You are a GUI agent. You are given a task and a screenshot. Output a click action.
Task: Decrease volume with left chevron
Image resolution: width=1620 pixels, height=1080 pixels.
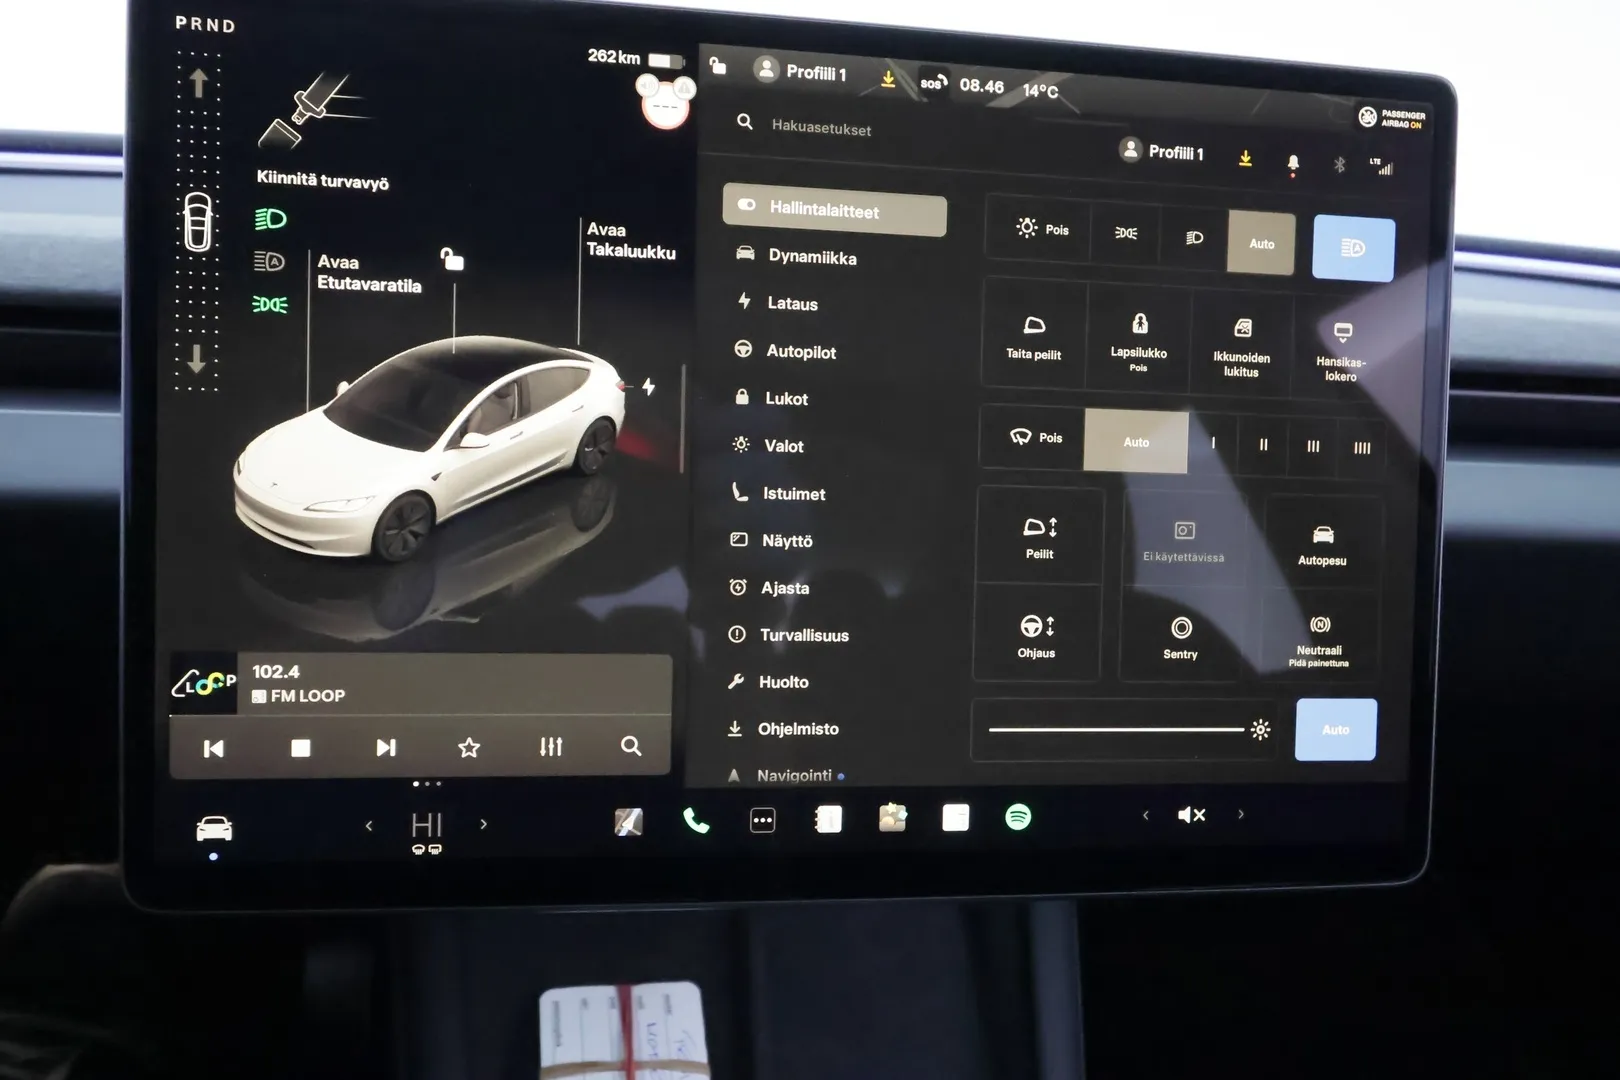point(1146,815)
